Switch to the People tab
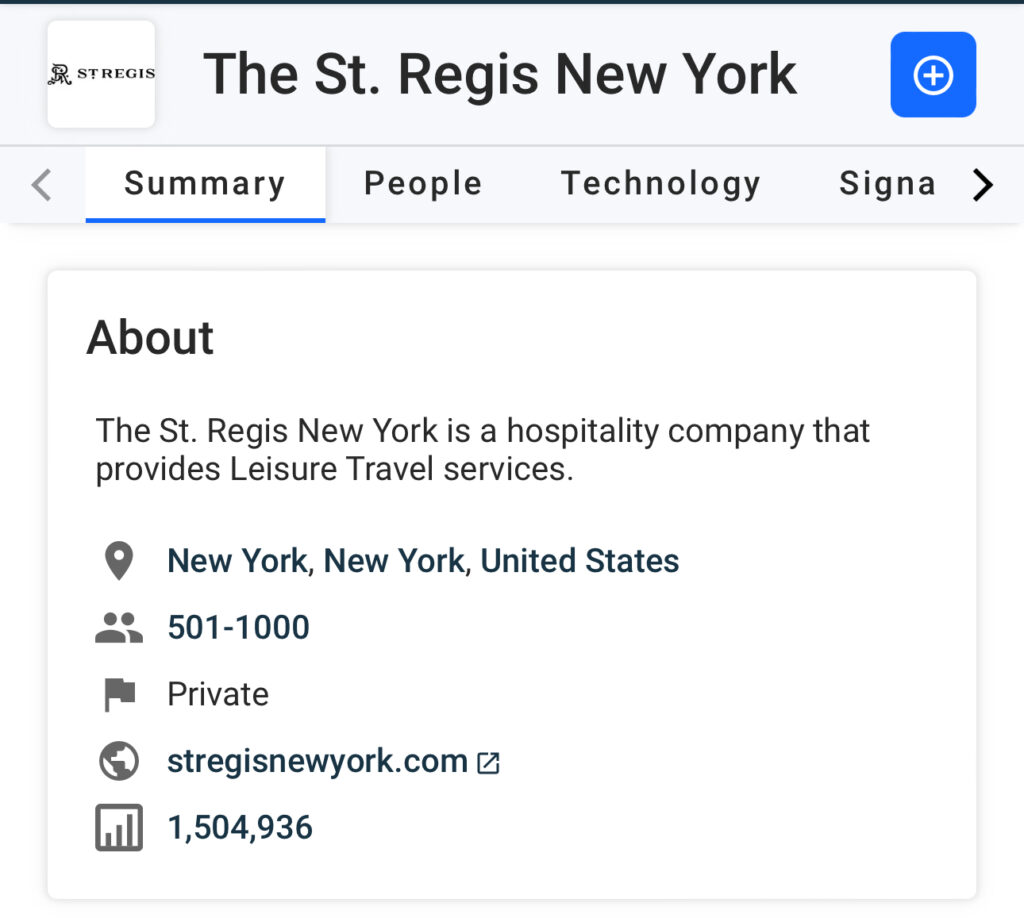 coord(423,184)
